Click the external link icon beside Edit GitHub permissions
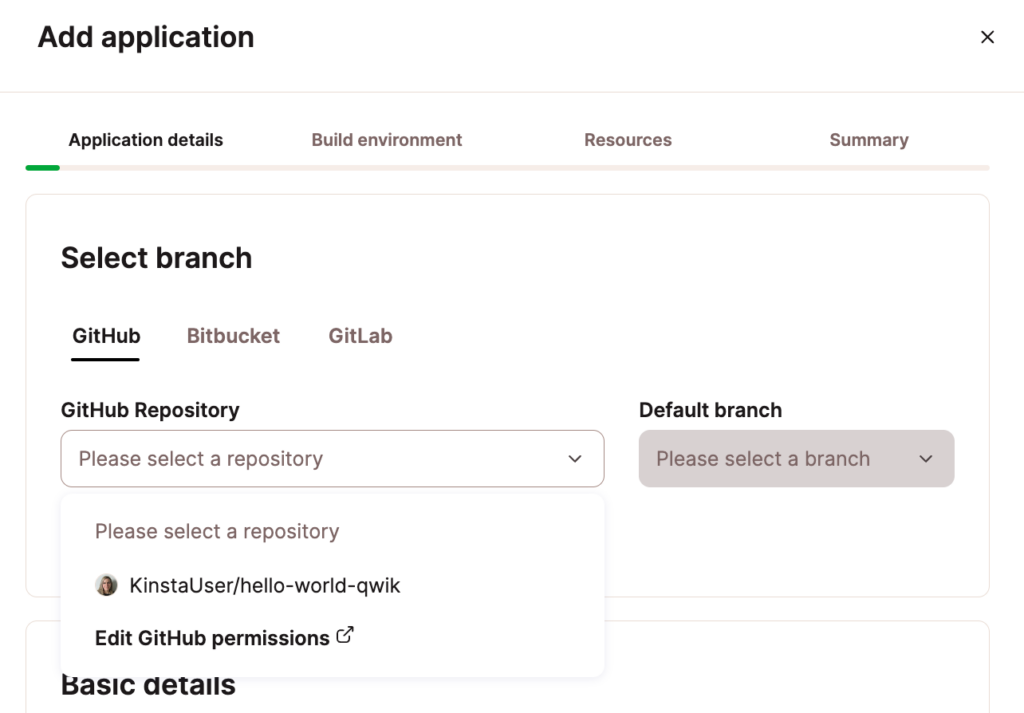Image resolution: width=1024 pixels, height=713 pixels. [x=345, y=637]
